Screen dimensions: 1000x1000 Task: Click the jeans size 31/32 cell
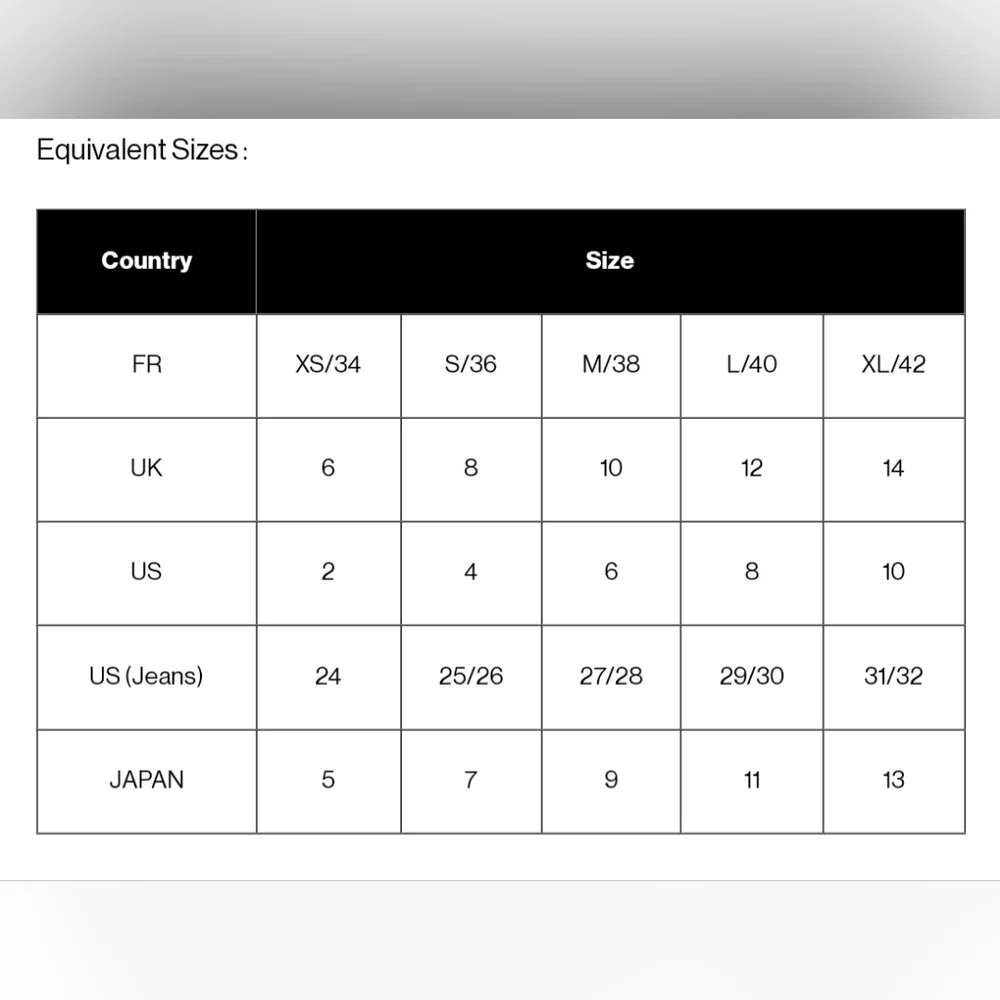(x=894, y=676)
